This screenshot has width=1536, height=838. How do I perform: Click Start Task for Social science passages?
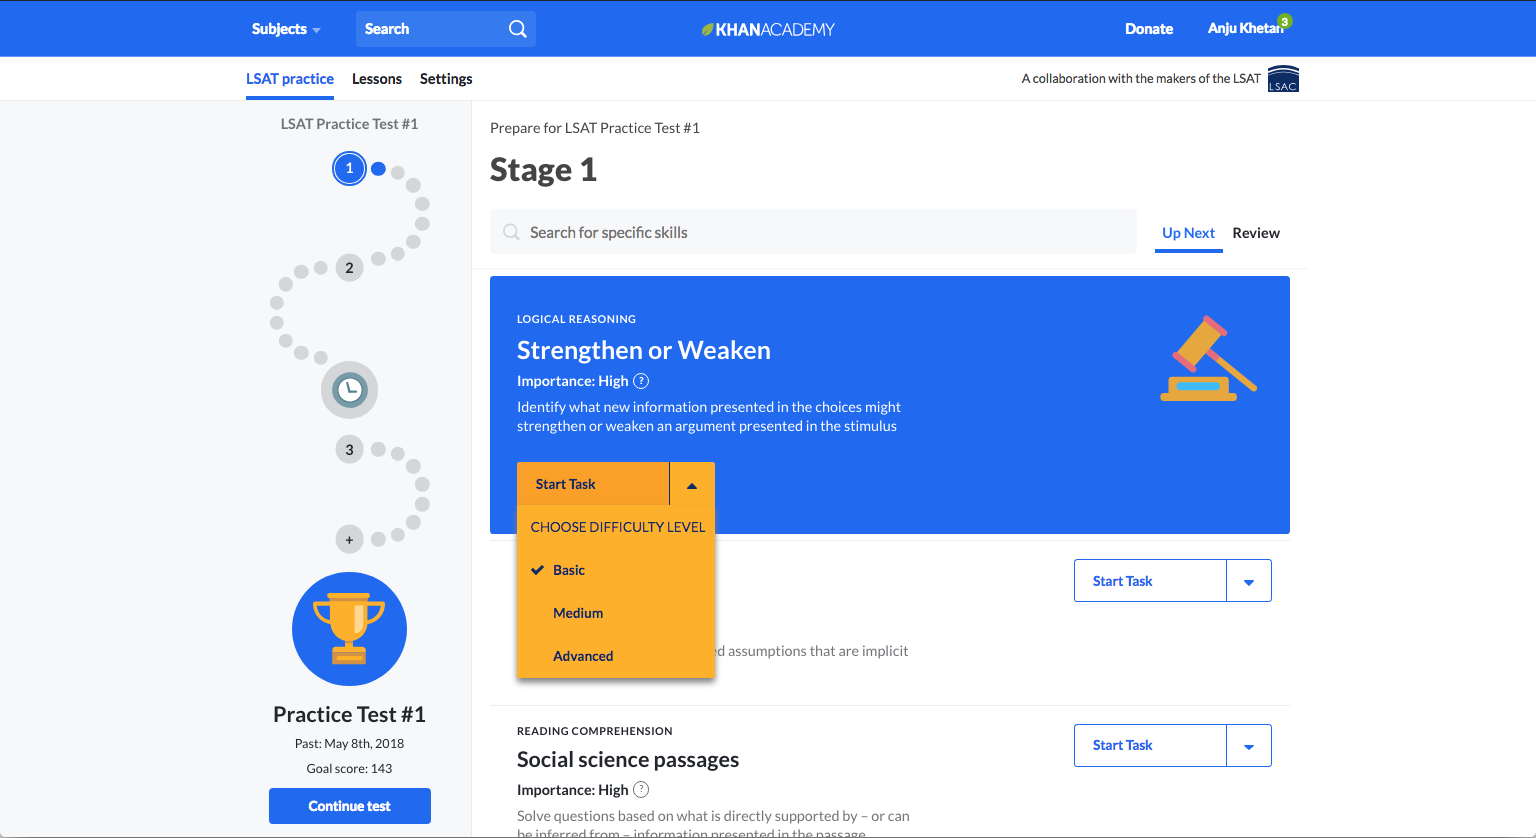coord(1150,746)
